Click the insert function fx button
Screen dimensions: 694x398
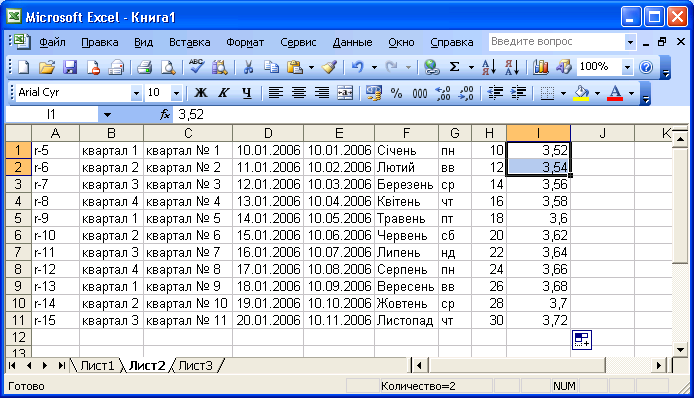click(165, 115)
